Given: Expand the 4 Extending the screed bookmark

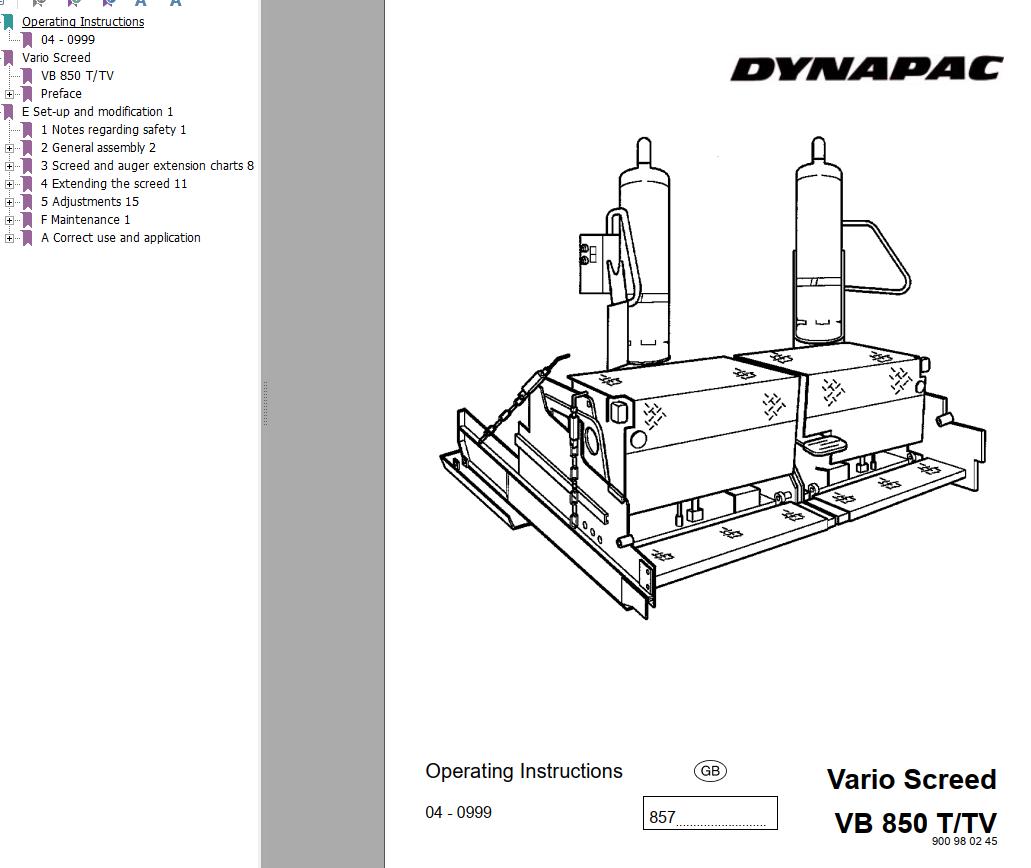Looking at the screenshot, I should (x=9, y=184).
